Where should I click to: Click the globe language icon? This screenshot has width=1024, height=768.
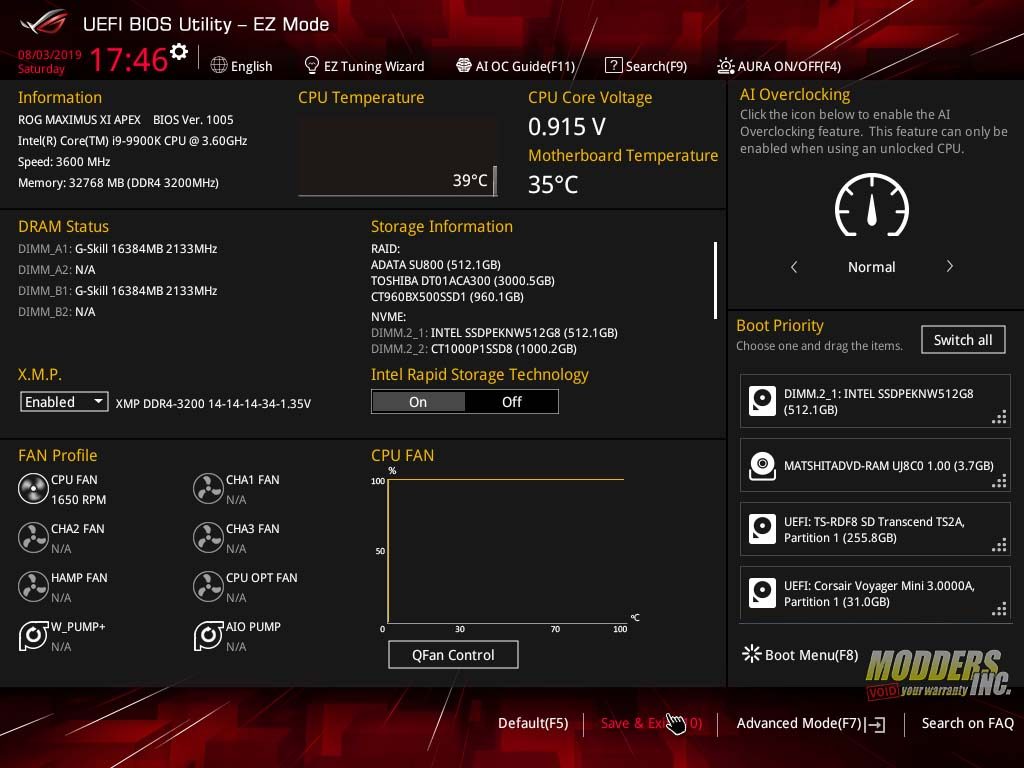(219, 65)
